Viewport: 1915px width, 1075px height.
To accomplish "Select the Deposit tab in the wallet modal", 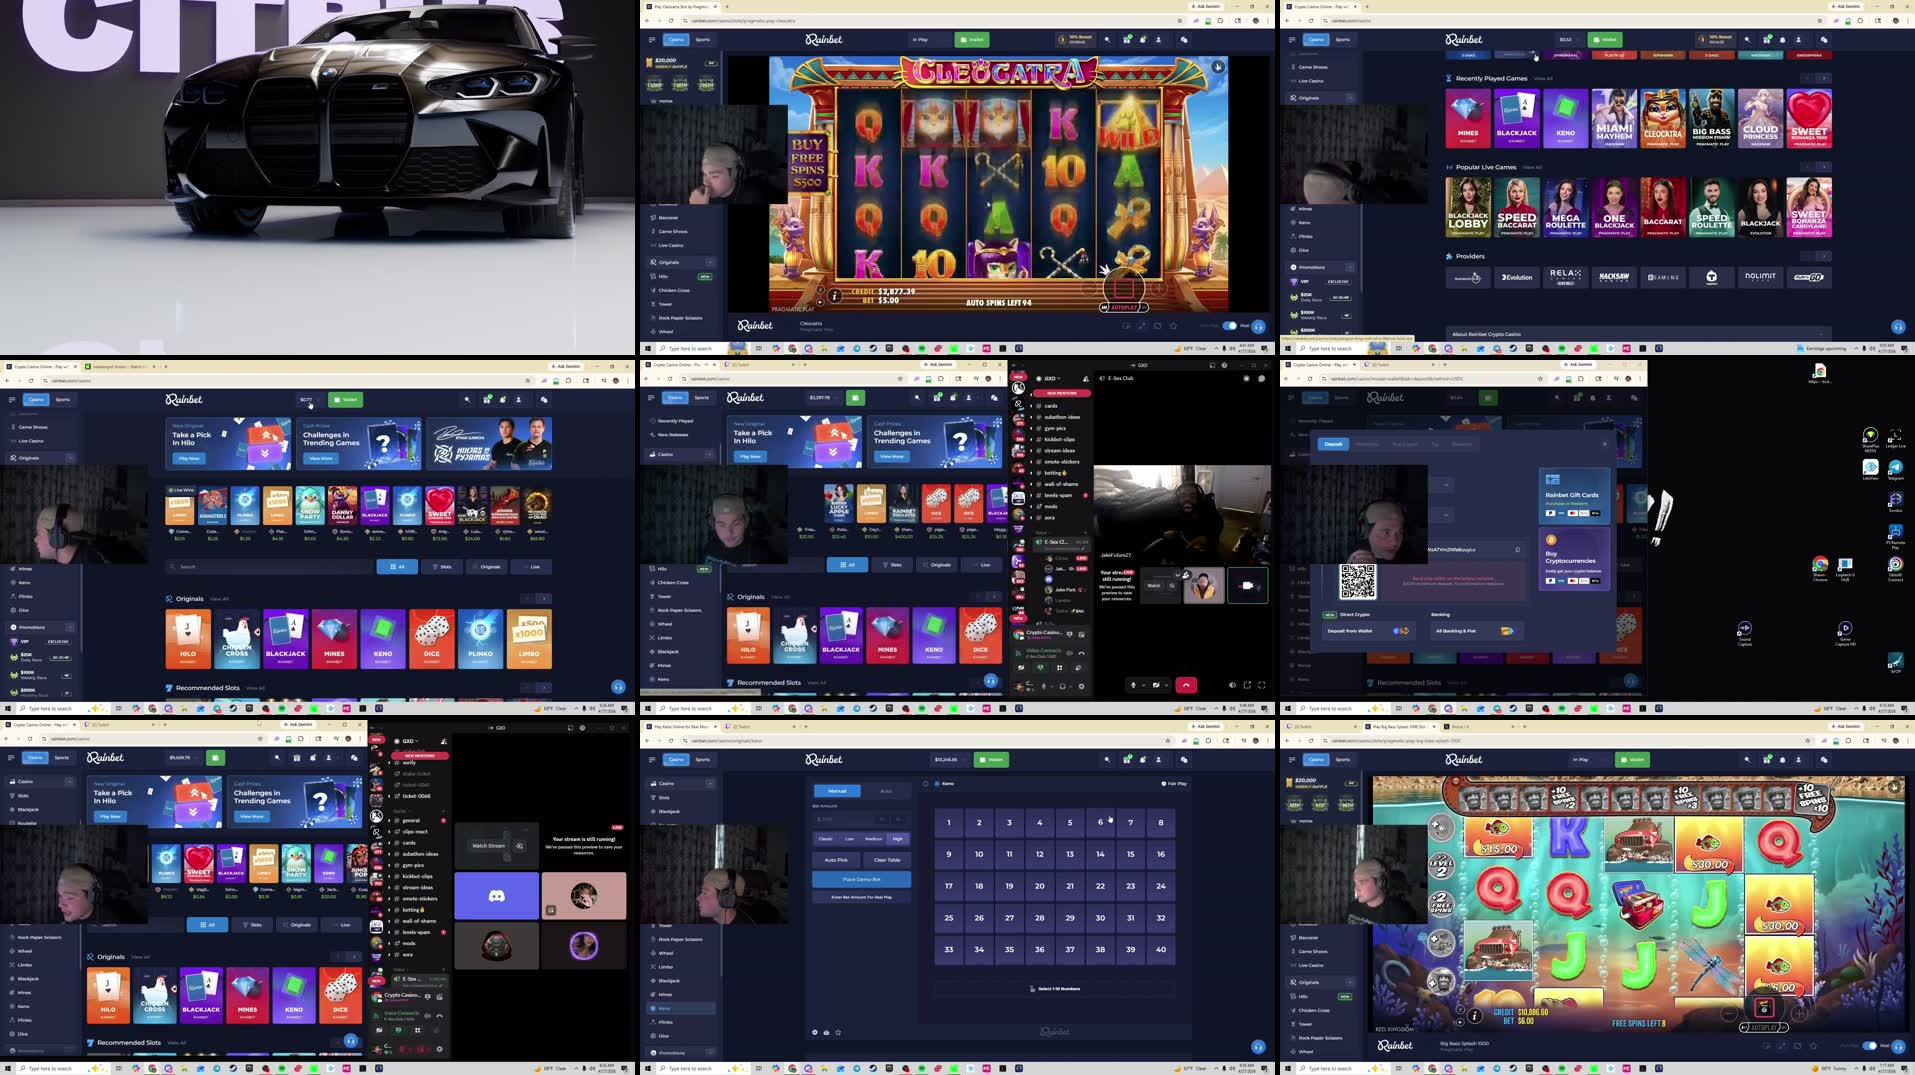I will pyautogui.click(x=1333, y=444).
